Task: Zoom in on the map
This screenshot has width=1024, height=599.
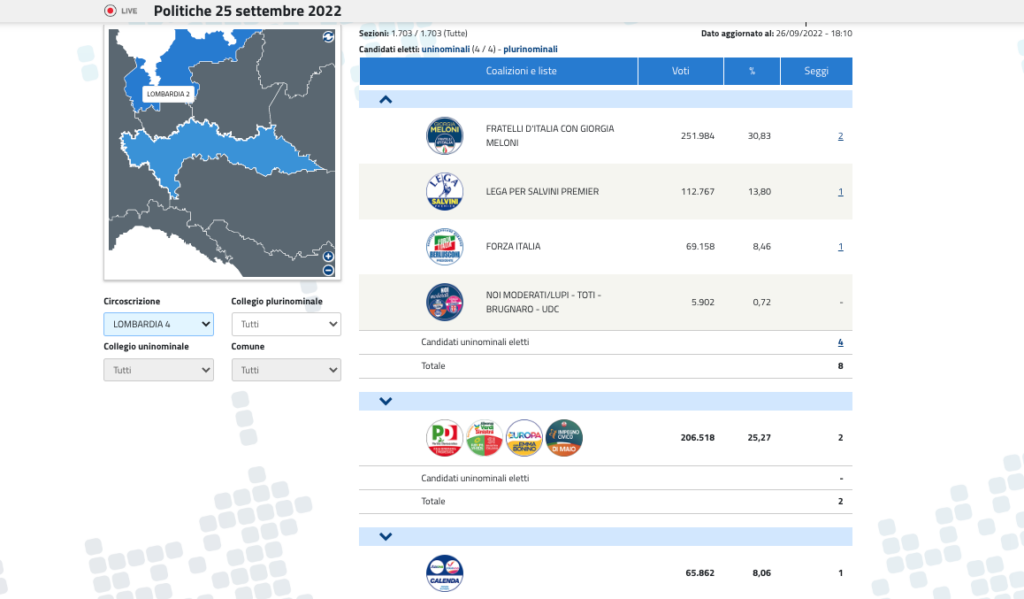Action: [x=328, y=257]
